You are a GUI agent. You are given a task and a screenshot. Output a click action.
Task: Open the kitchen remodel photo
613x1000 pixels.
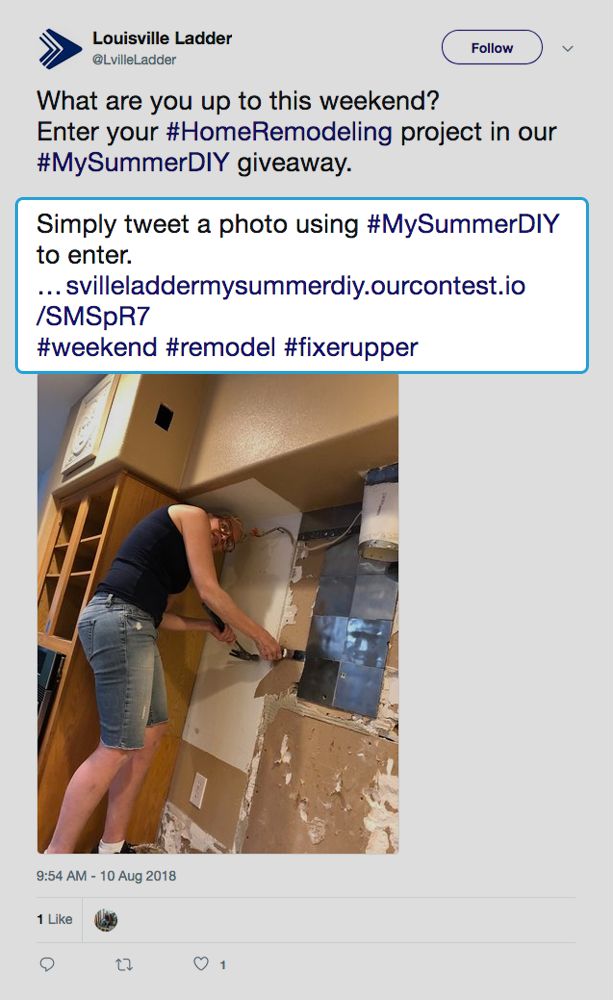pyautogui.click(x=218, y=614)
